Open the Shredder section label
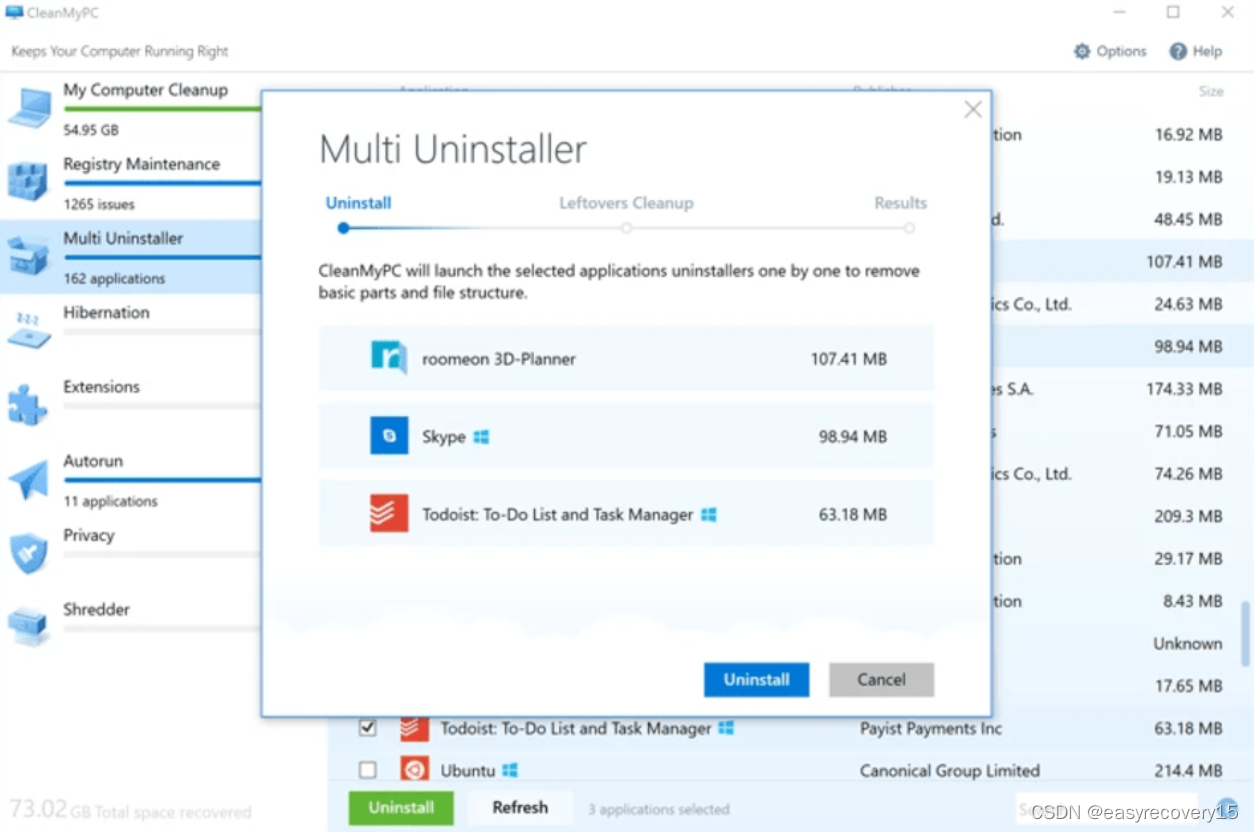The image size is (1254, 832). (x=96, y=609)
